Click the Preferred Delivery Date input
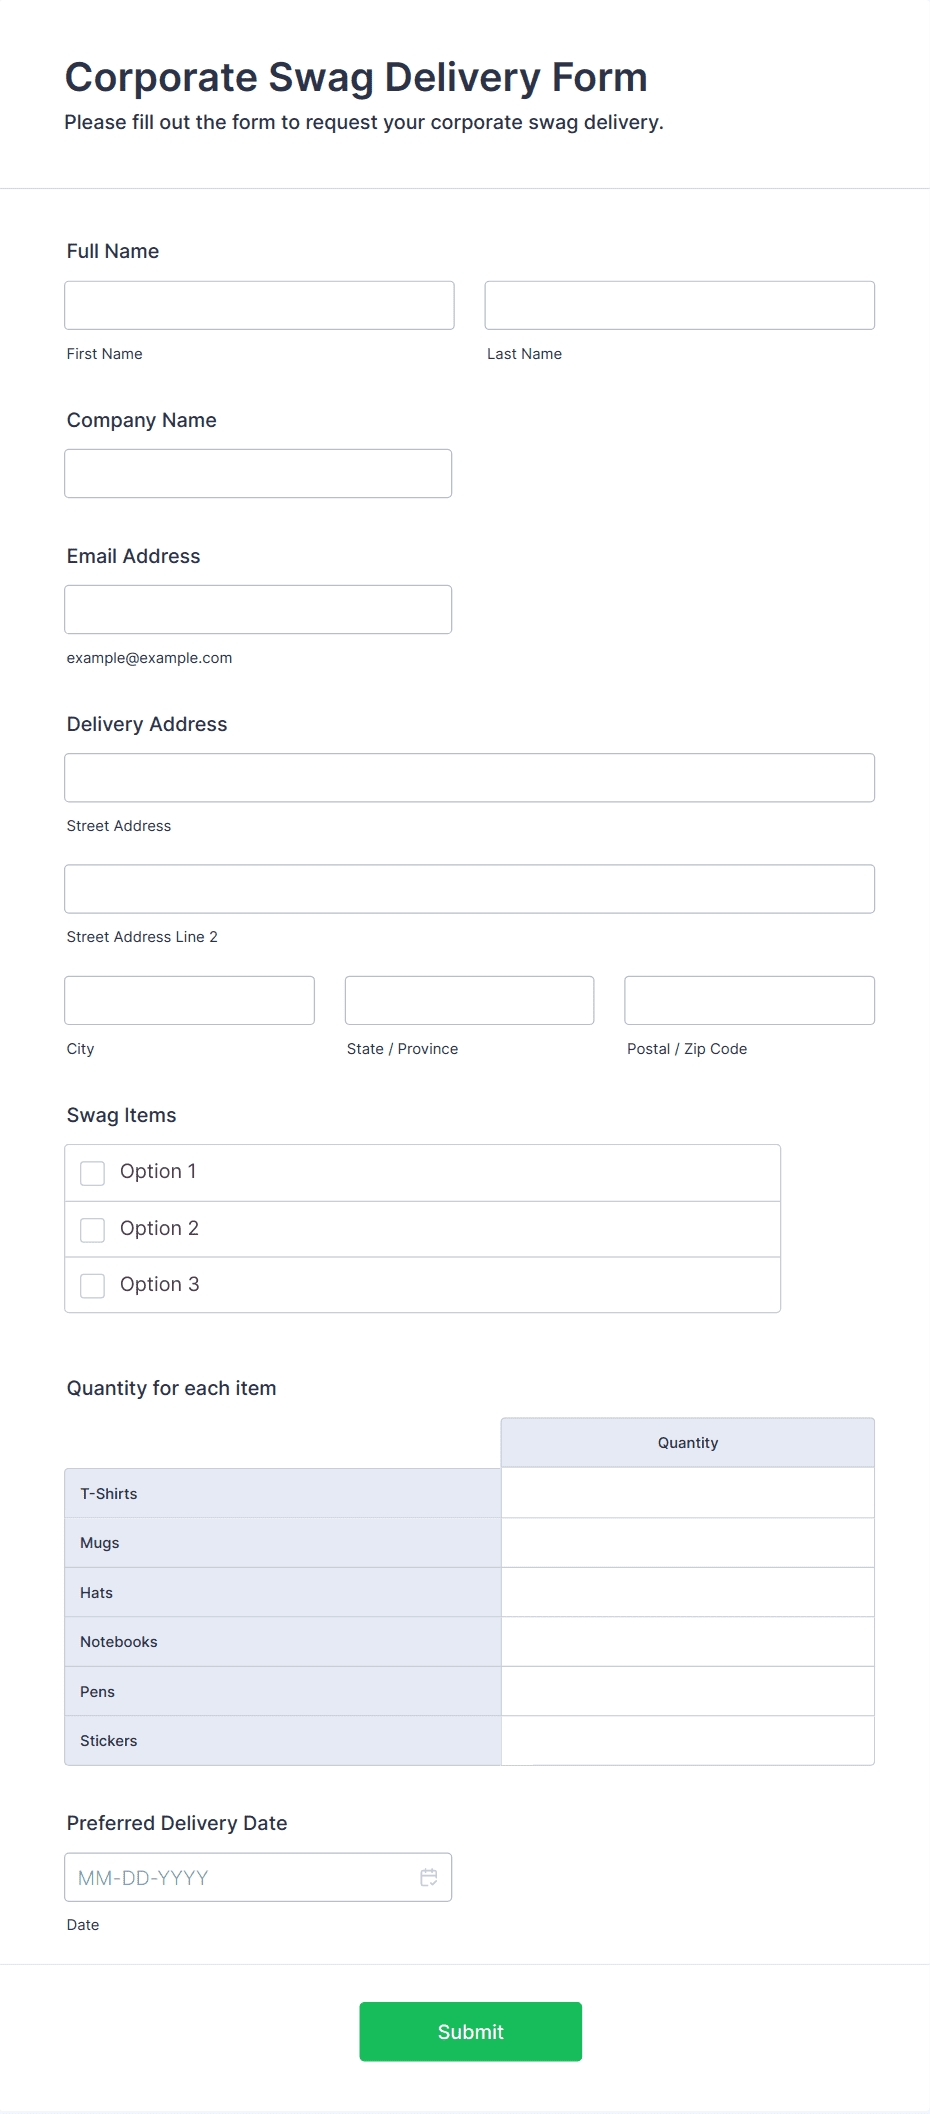Screen dimensions: 930x2114 point(240,1877)
